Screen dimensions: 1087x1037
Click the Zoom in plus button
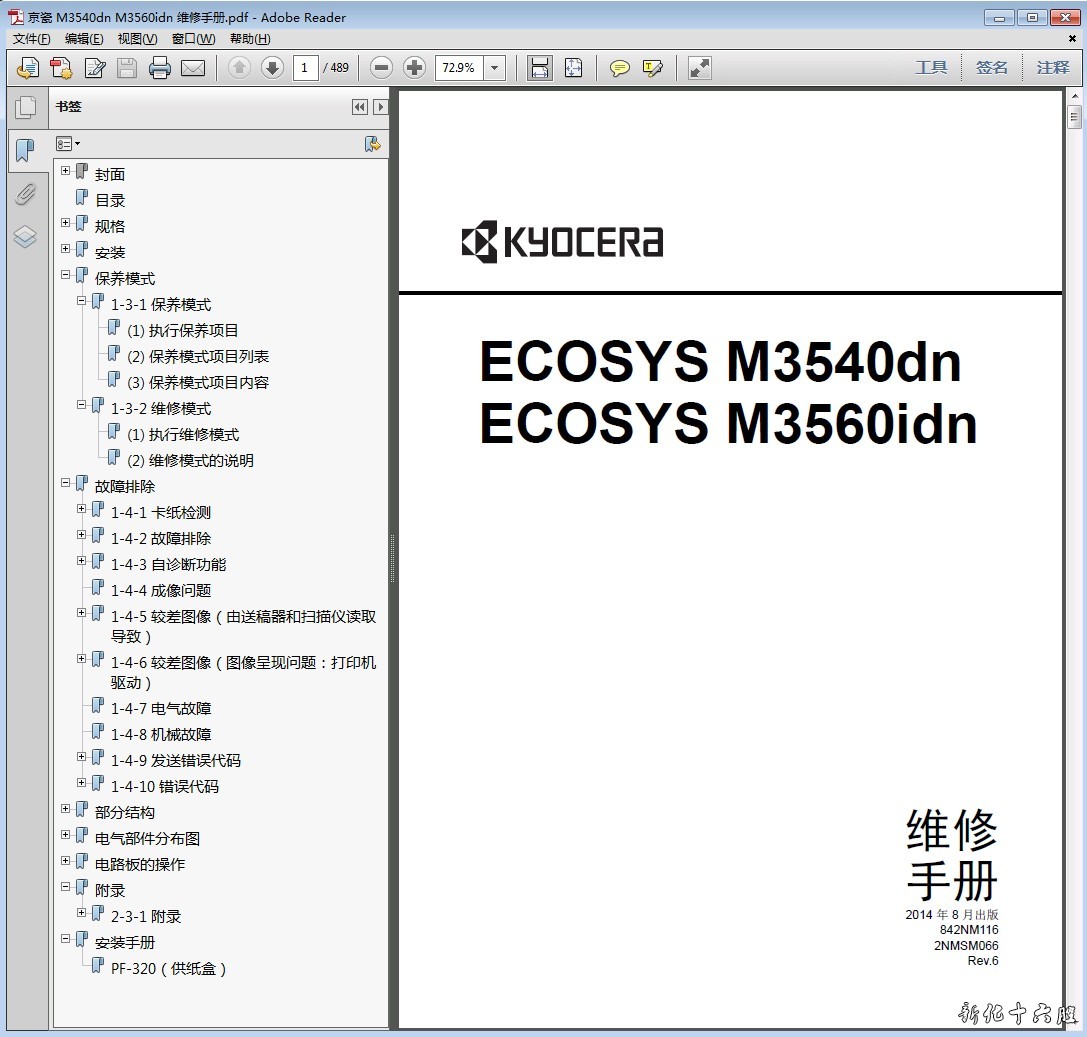pos(414,68)
